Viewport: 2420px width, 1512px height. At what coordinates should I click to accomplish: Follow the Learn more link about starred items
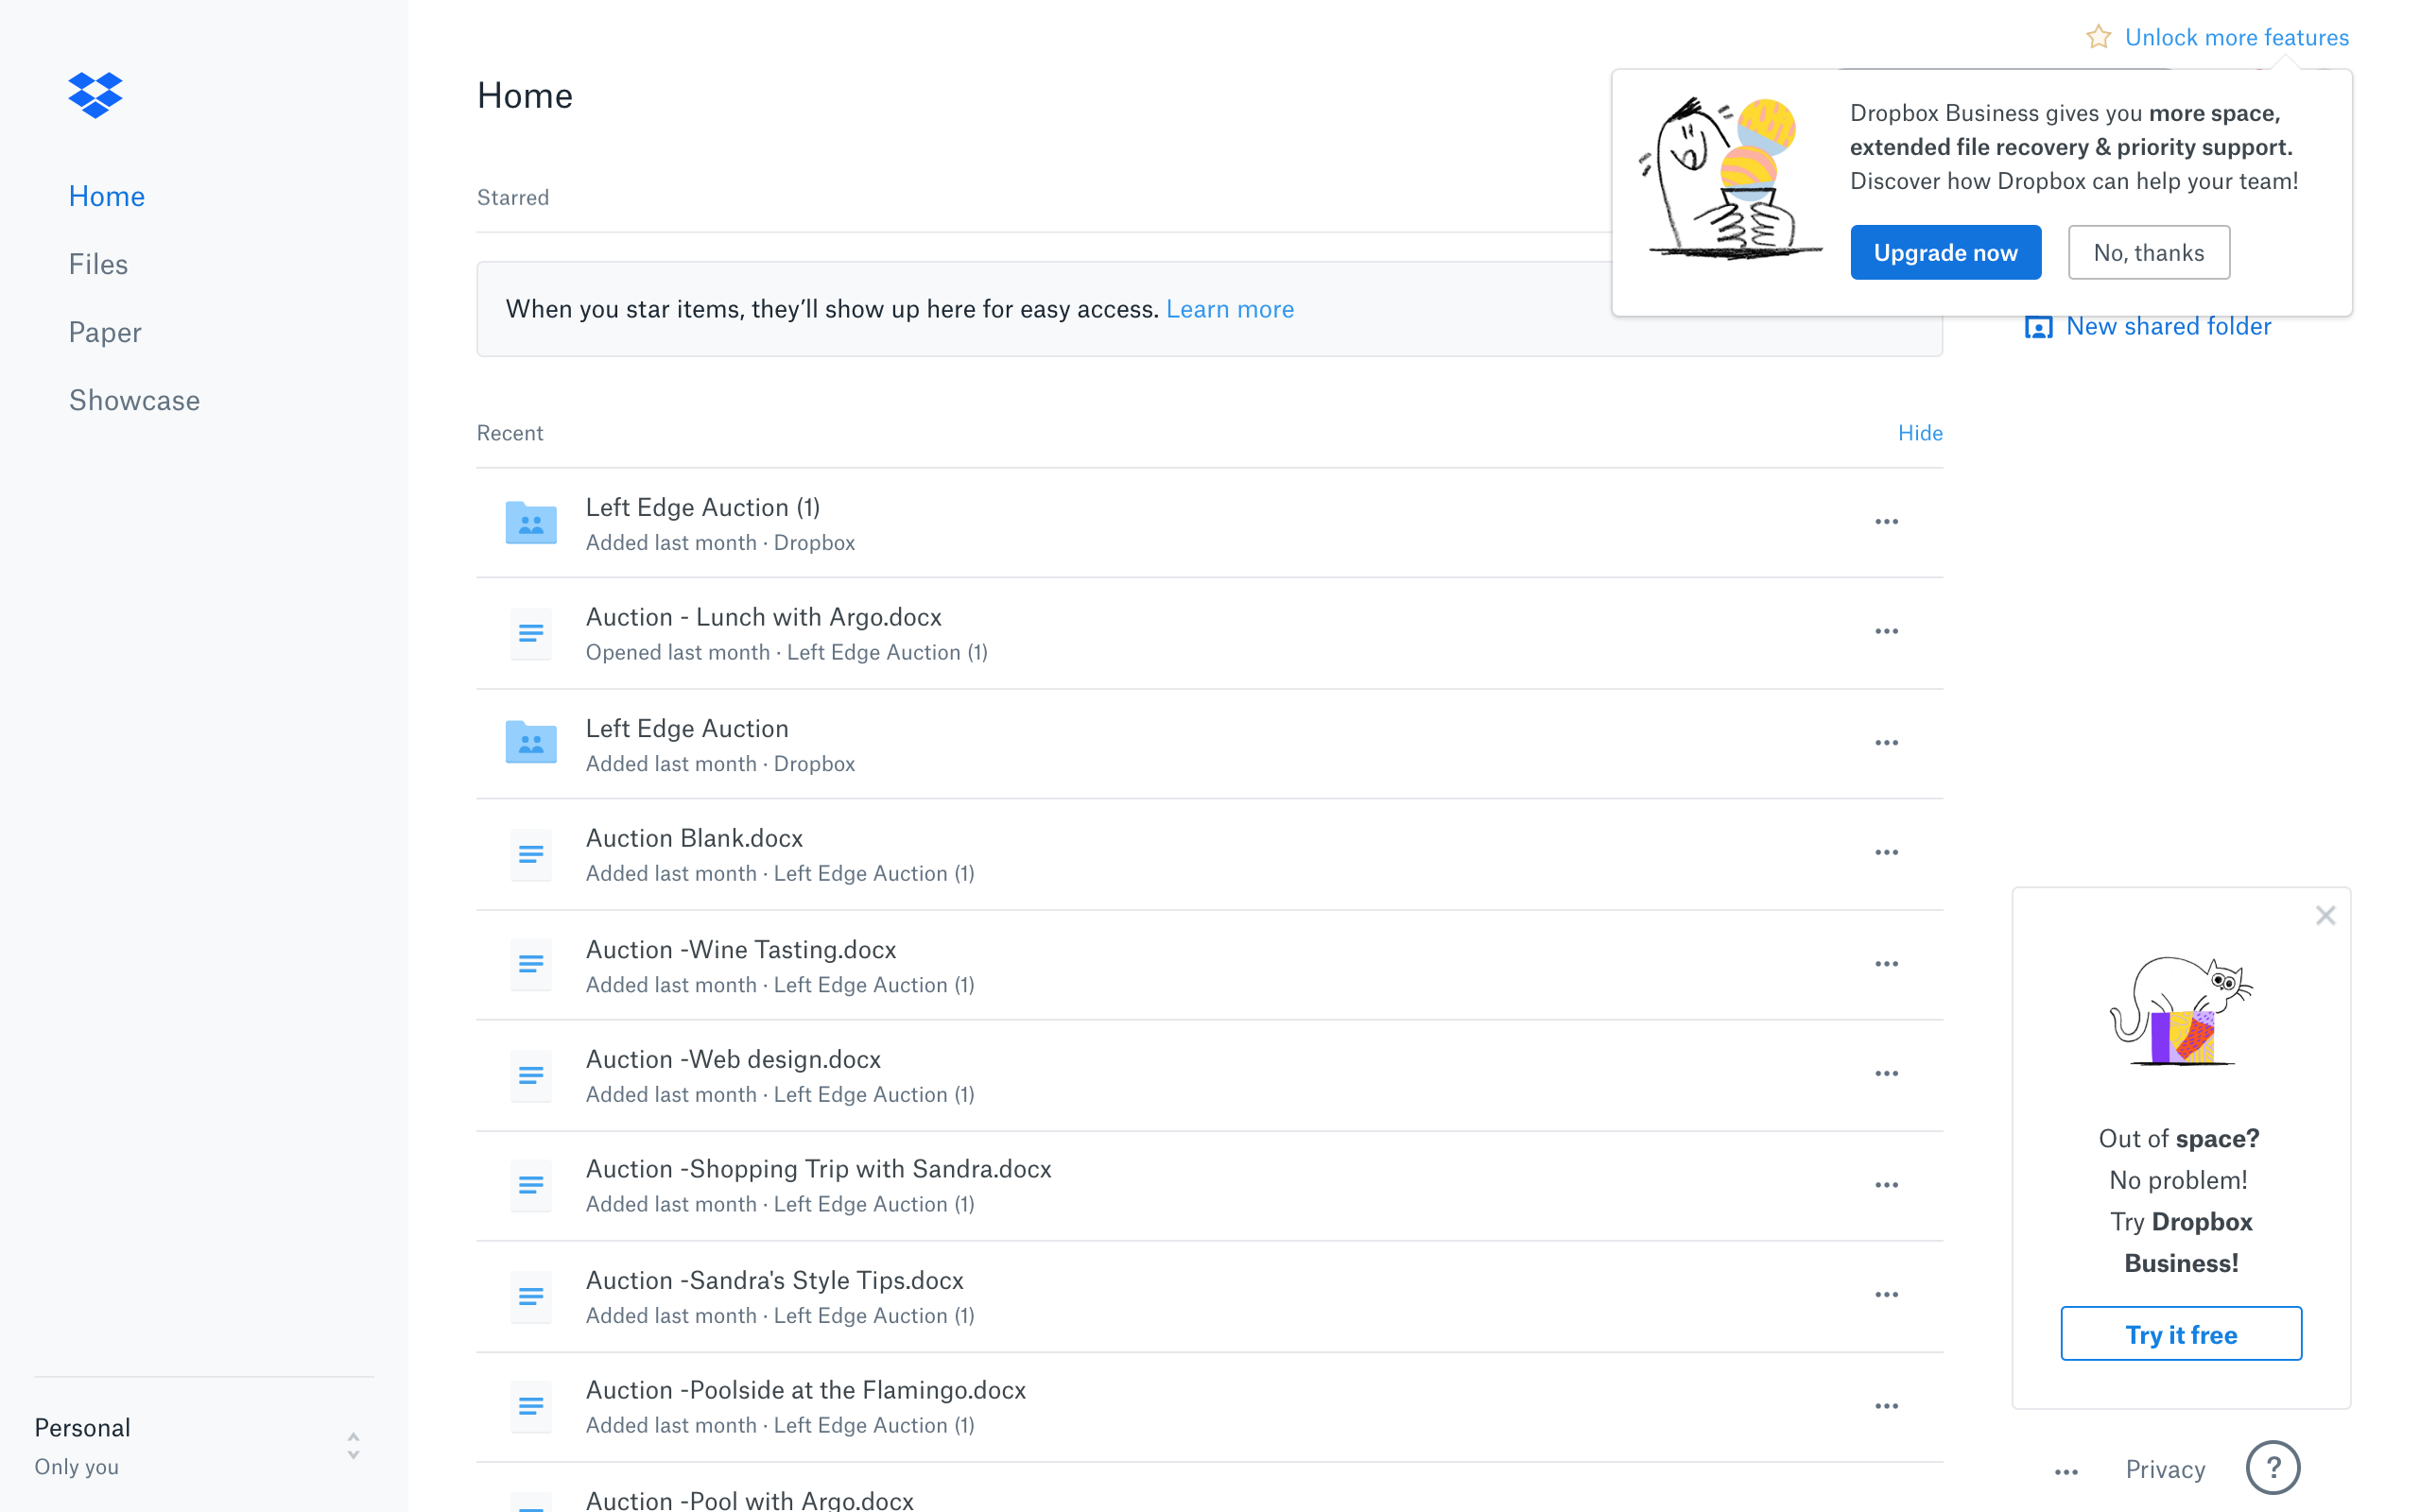pos(1229,309)
